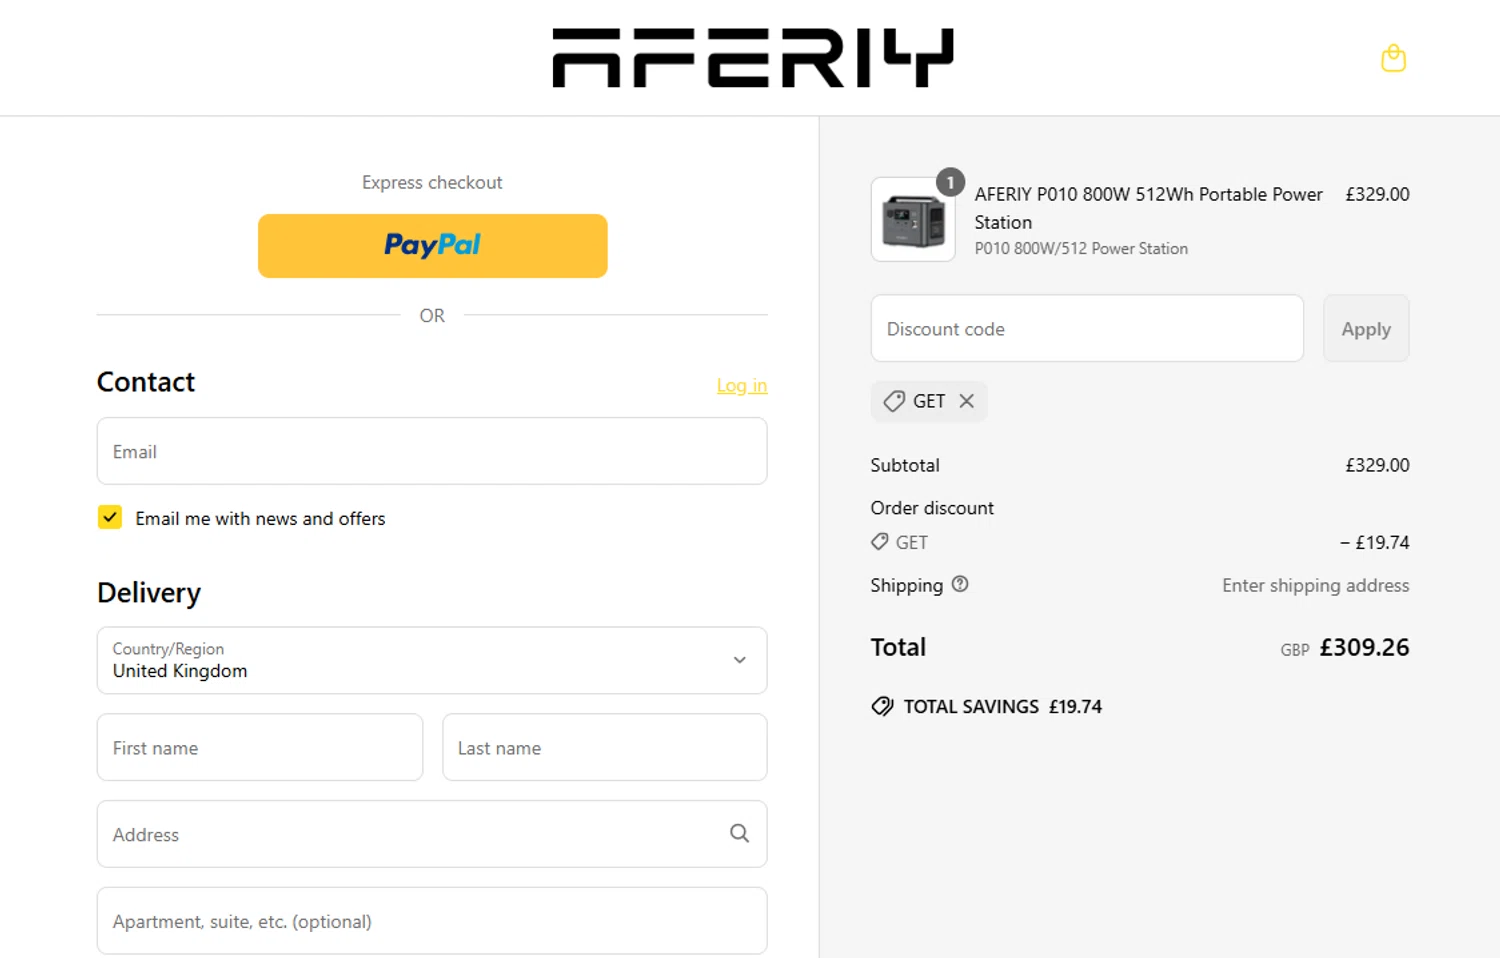
Task: Click the total savings tag icon
Action: [882, 706]
